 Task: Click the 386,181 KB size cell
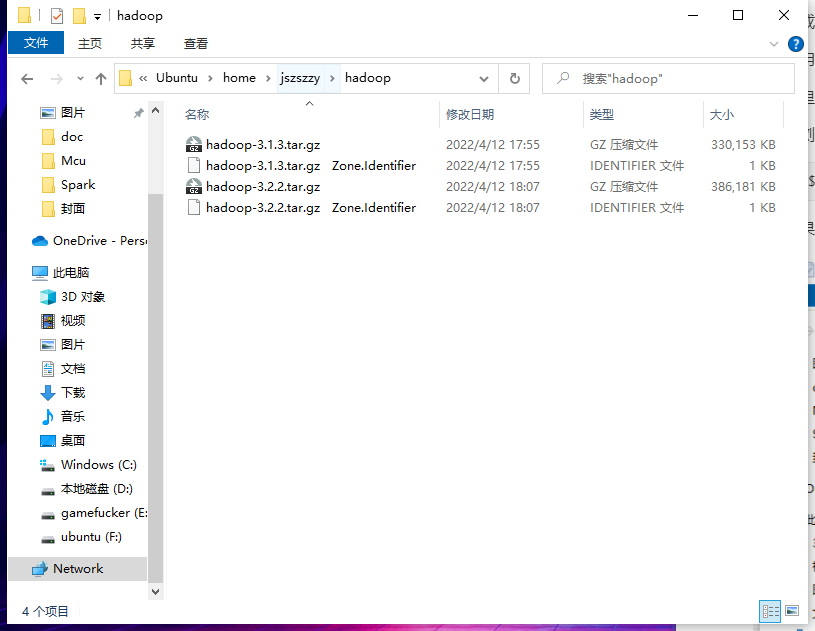pyautogui.click(x=743, y=187)
